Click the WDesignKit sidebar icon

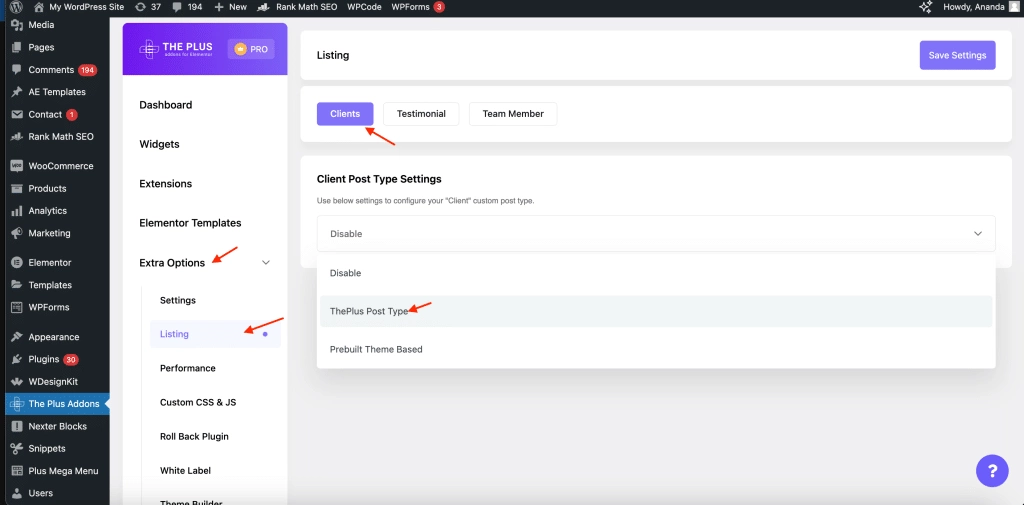(17, 382)
